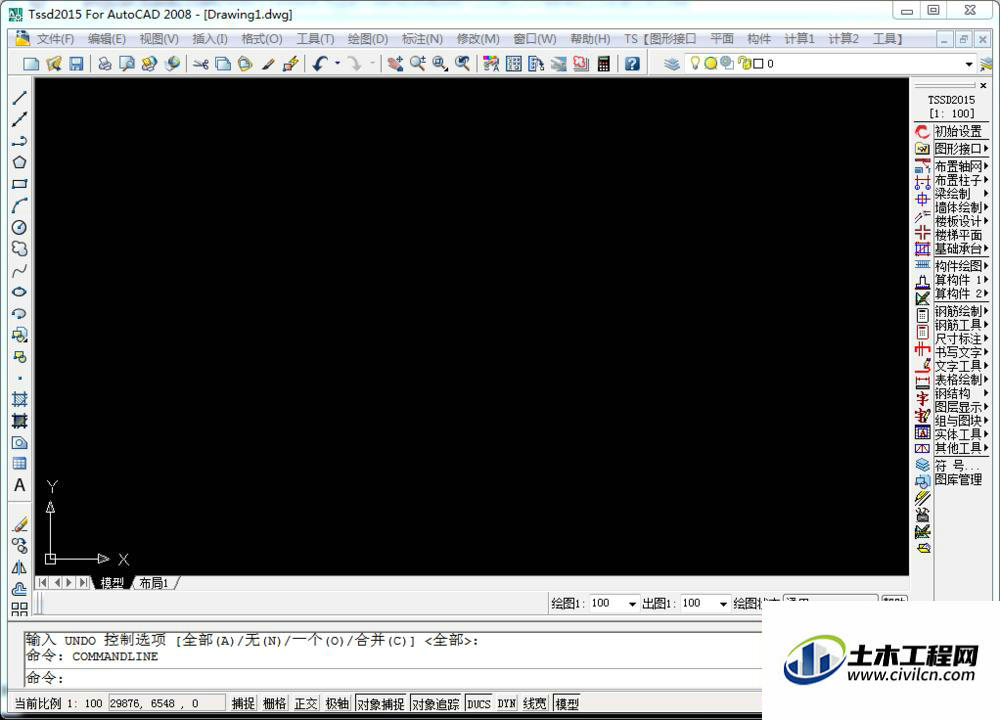The image size is (1000, 720).
Task: Click the 命令: command line input
Action: pyautogui.click(x=393, y=677)
